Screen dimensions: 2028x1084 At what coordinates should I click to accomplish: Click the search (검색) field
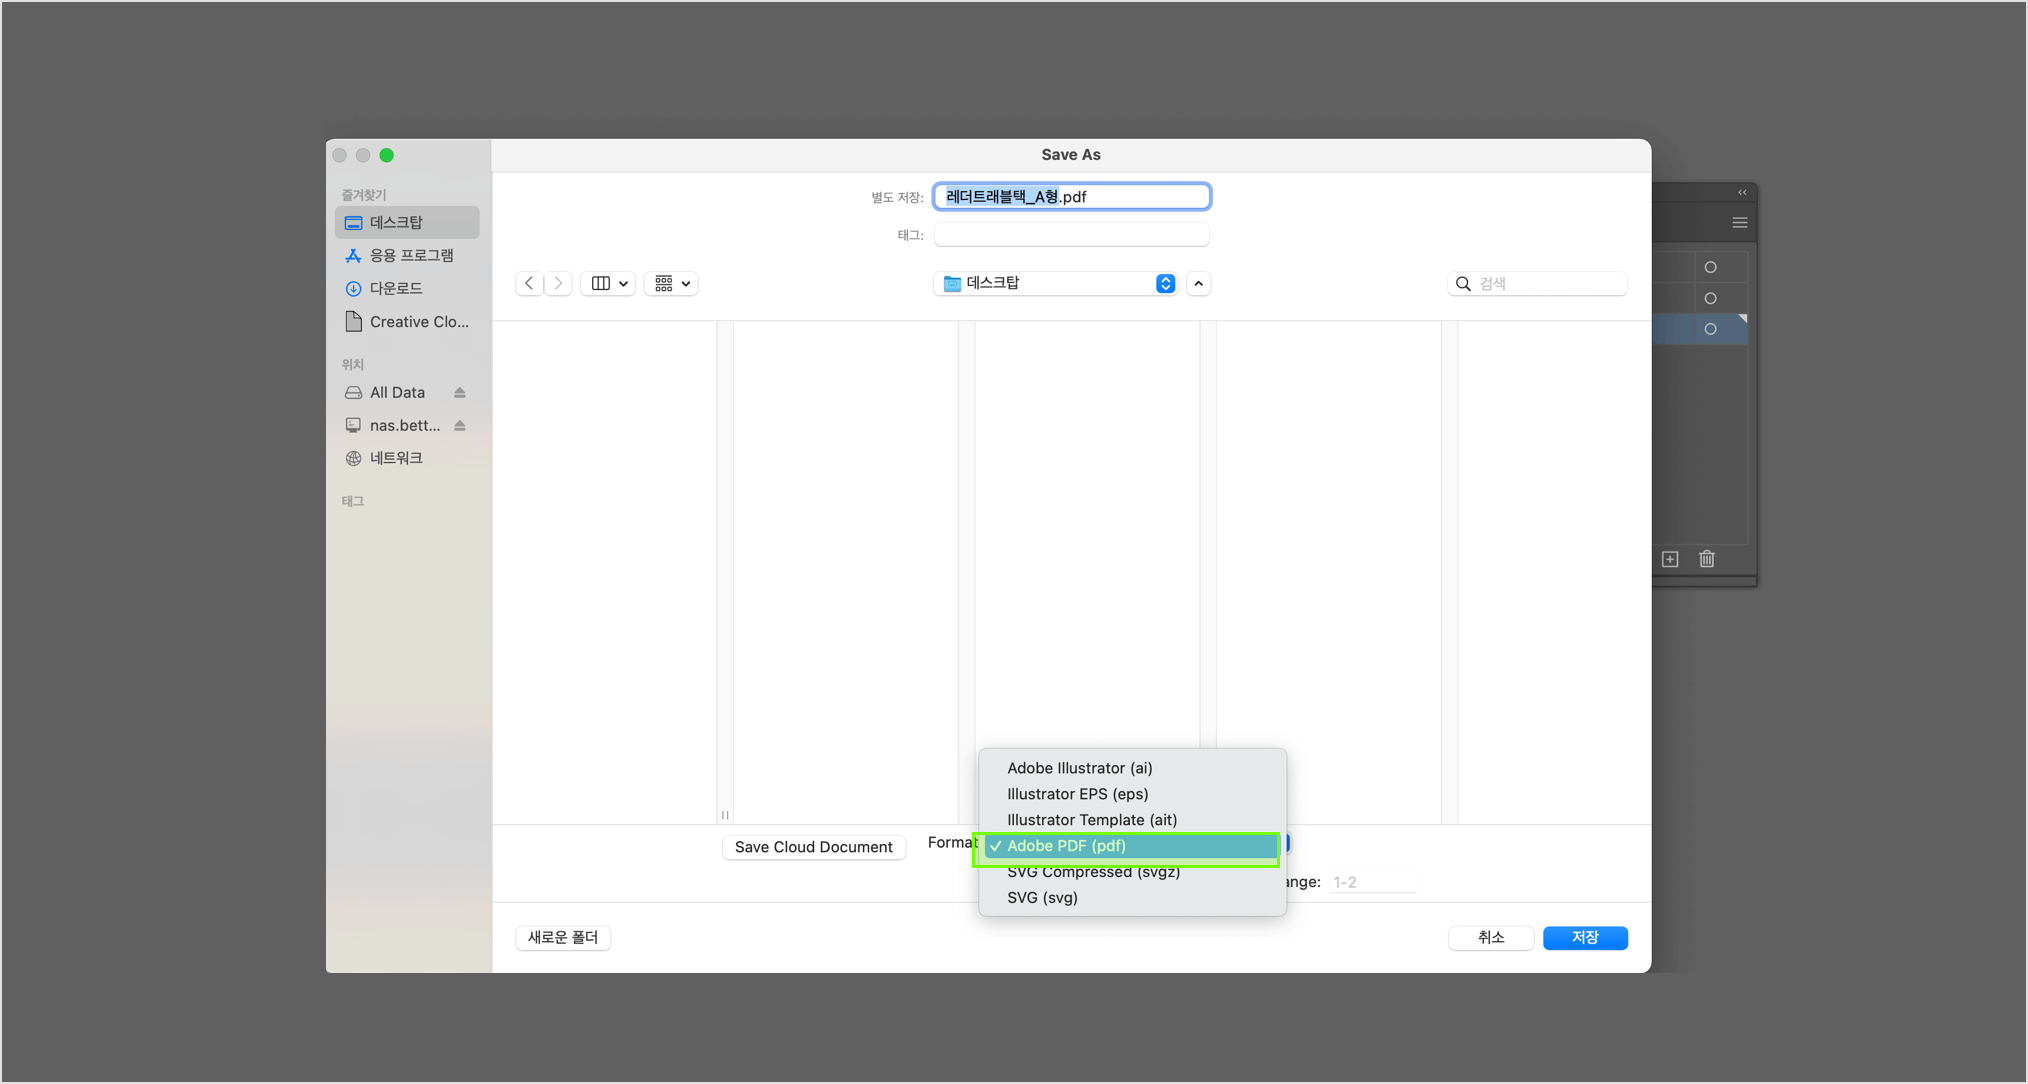1537,284
